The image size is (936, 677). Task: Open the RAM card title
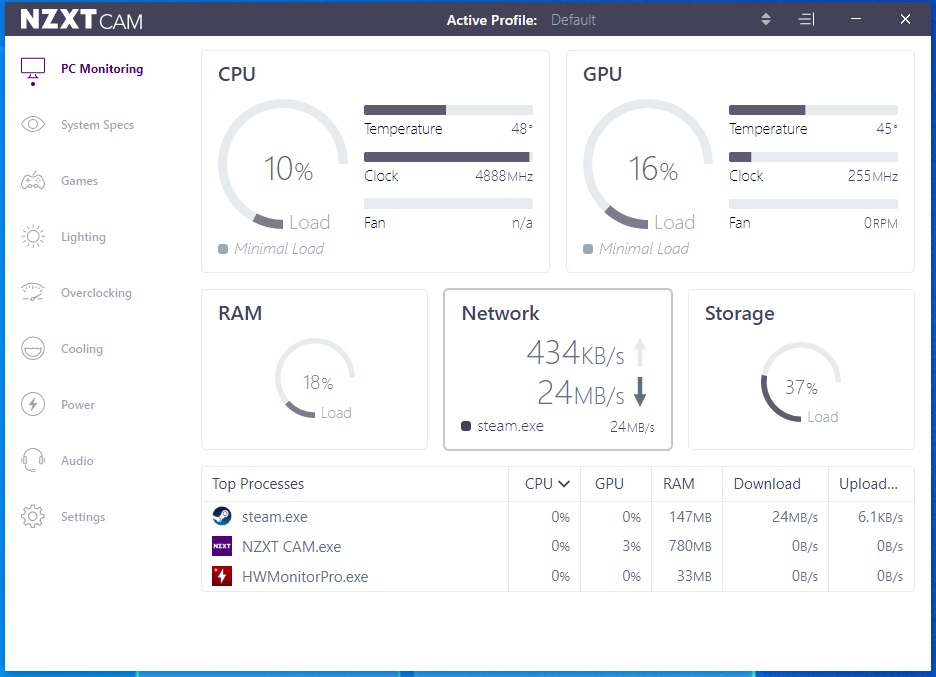click(x=240, y=313)
